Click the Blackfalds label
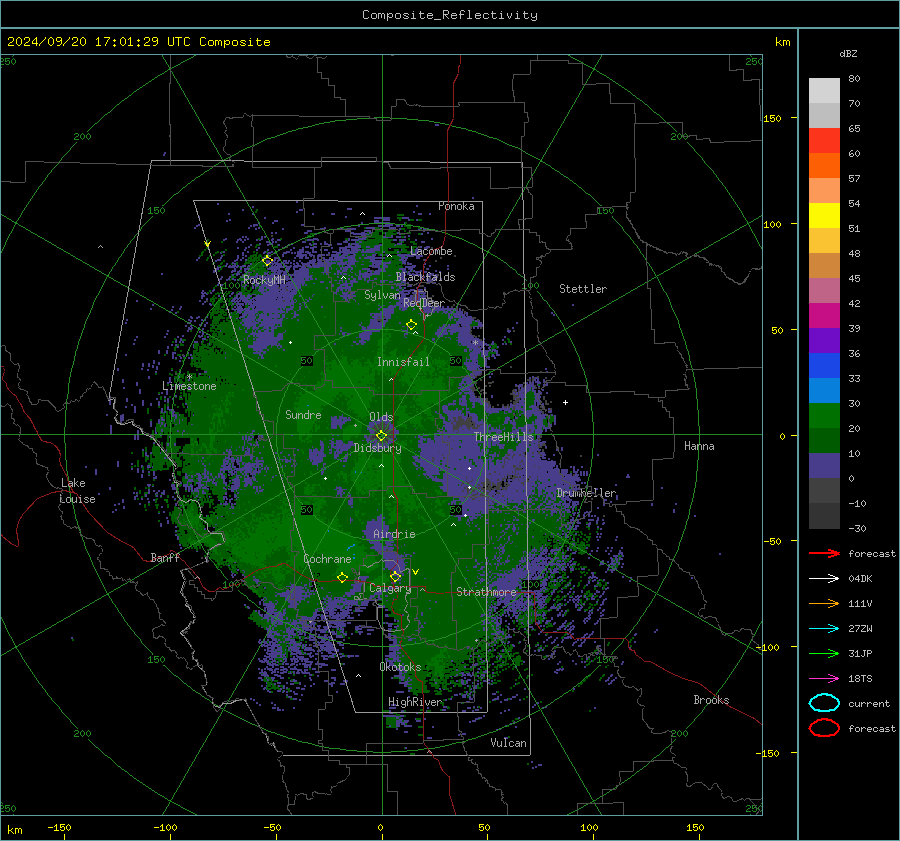The image size is (900, 841). (425, 277)
